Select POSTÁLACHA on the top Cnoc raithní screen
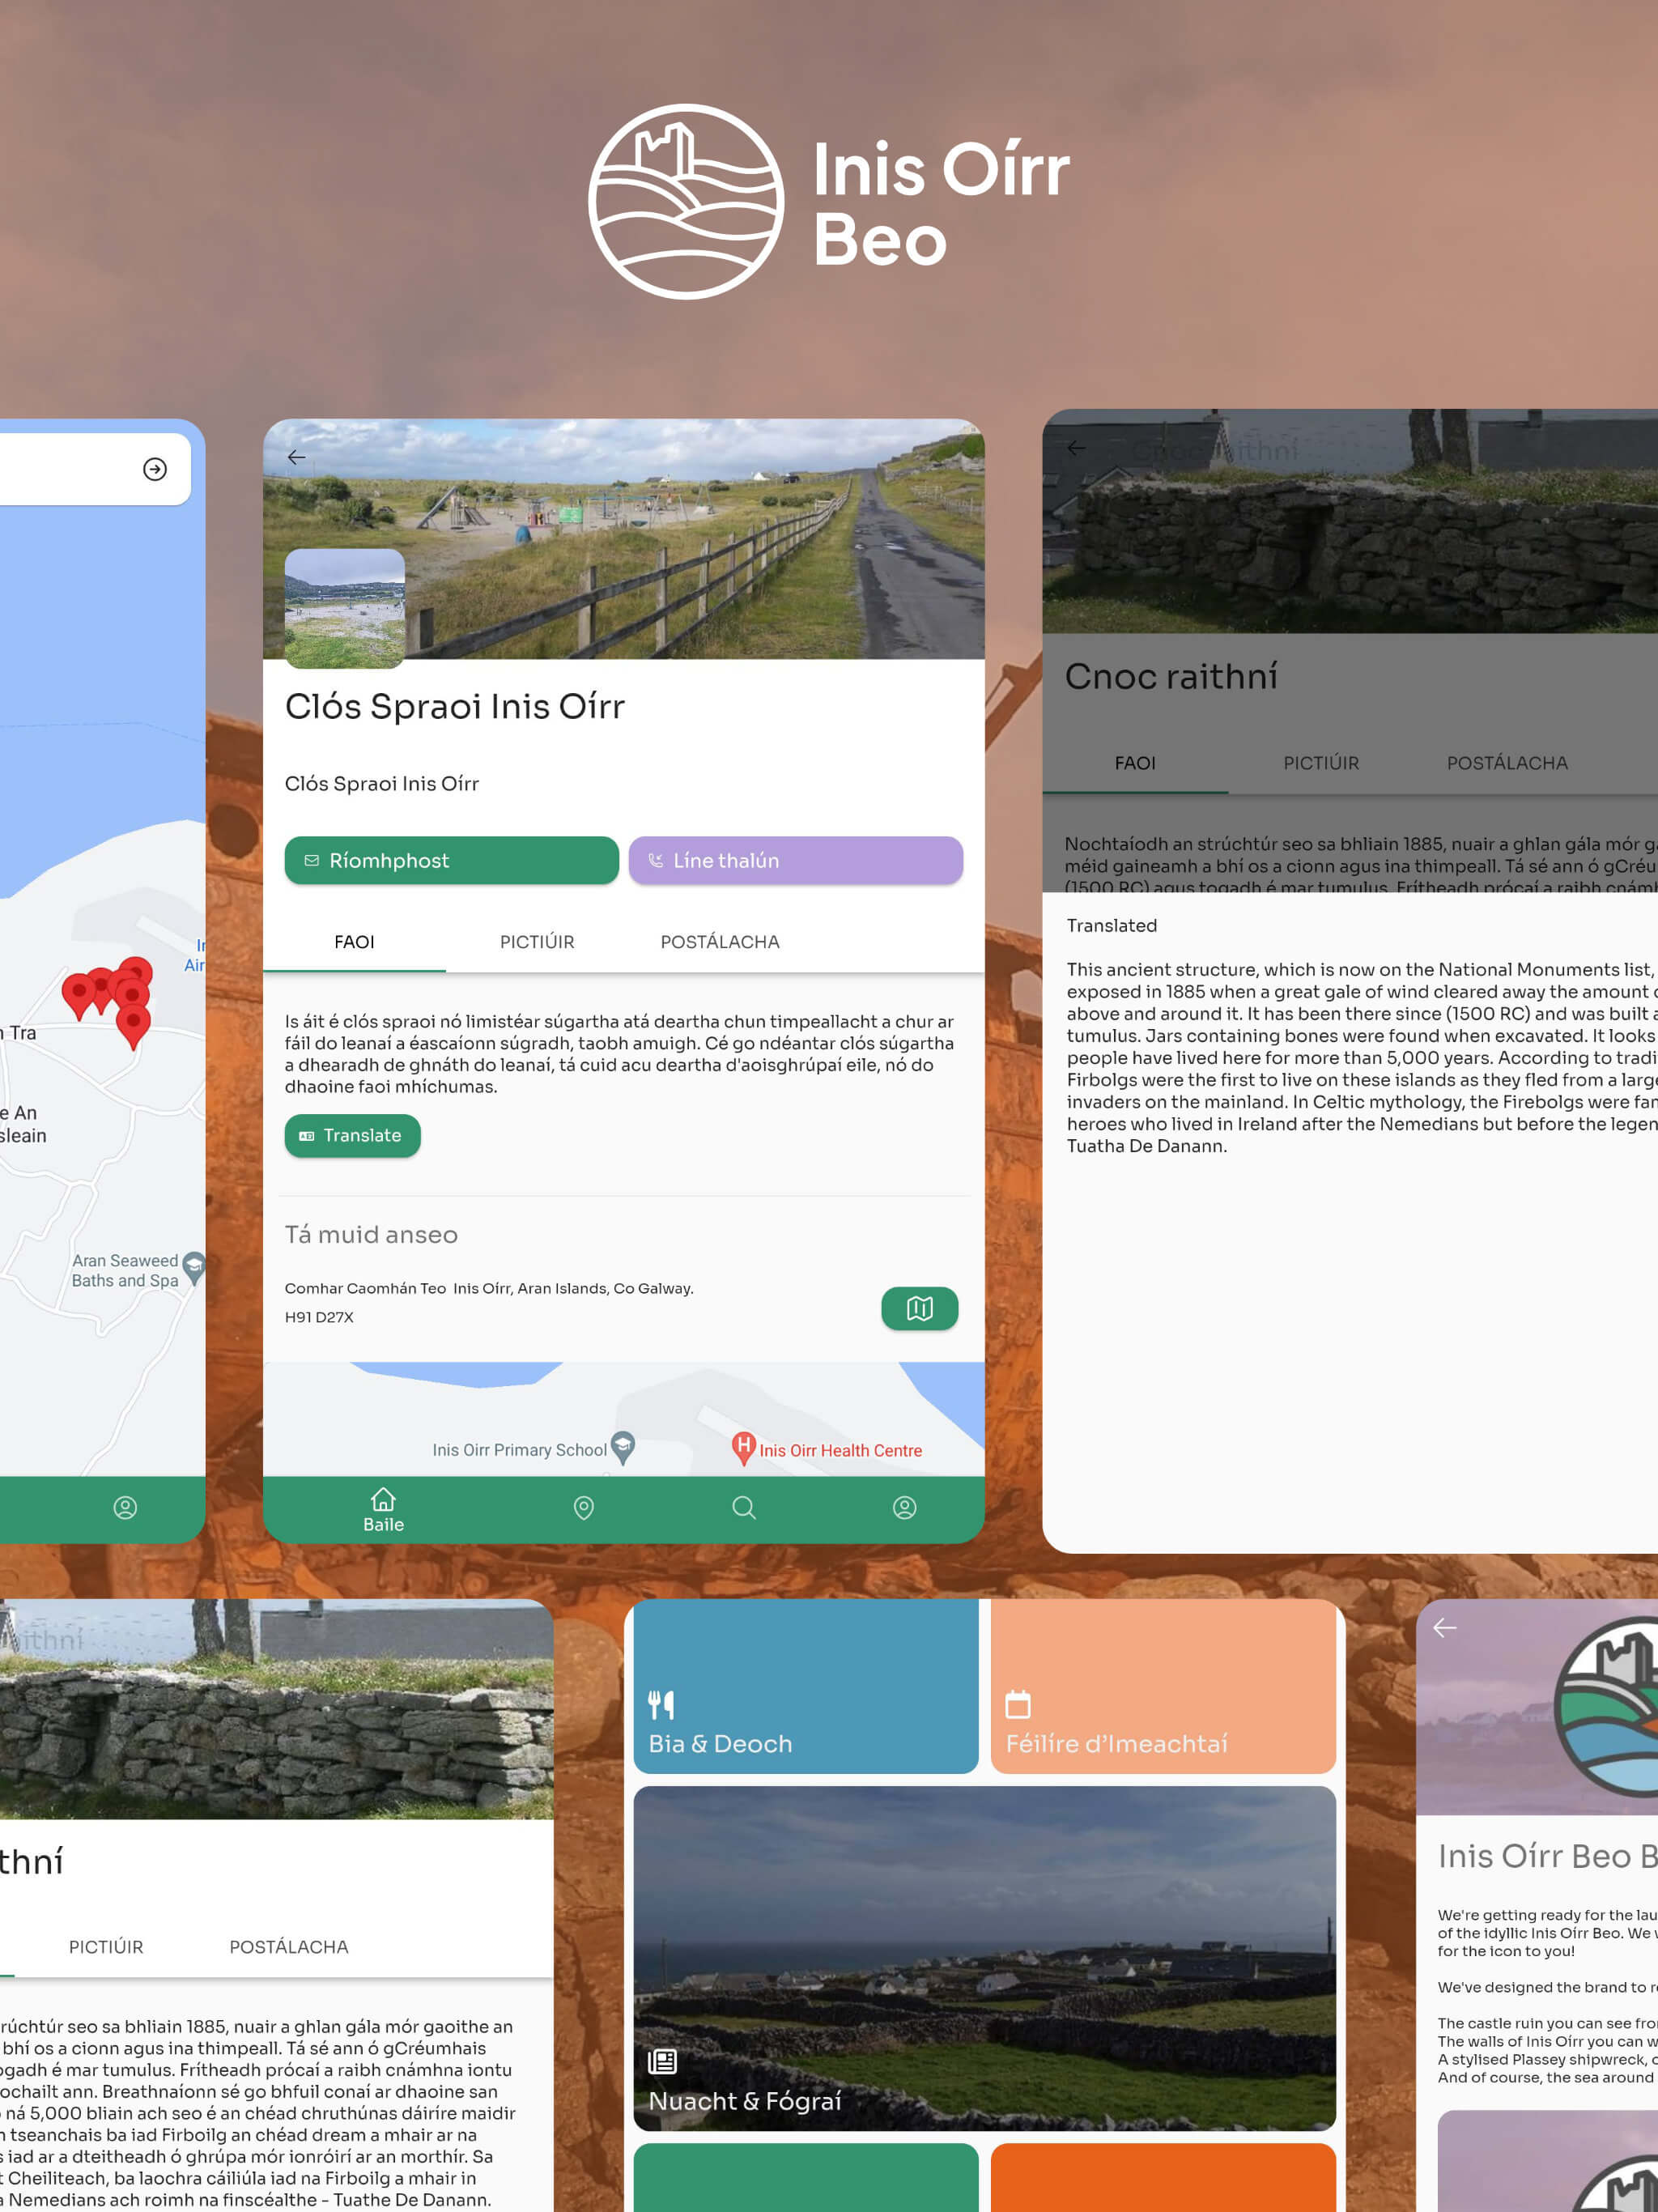This screenshot has height=2212, width=1658. pyautogui.click(x=1507, y=763)
